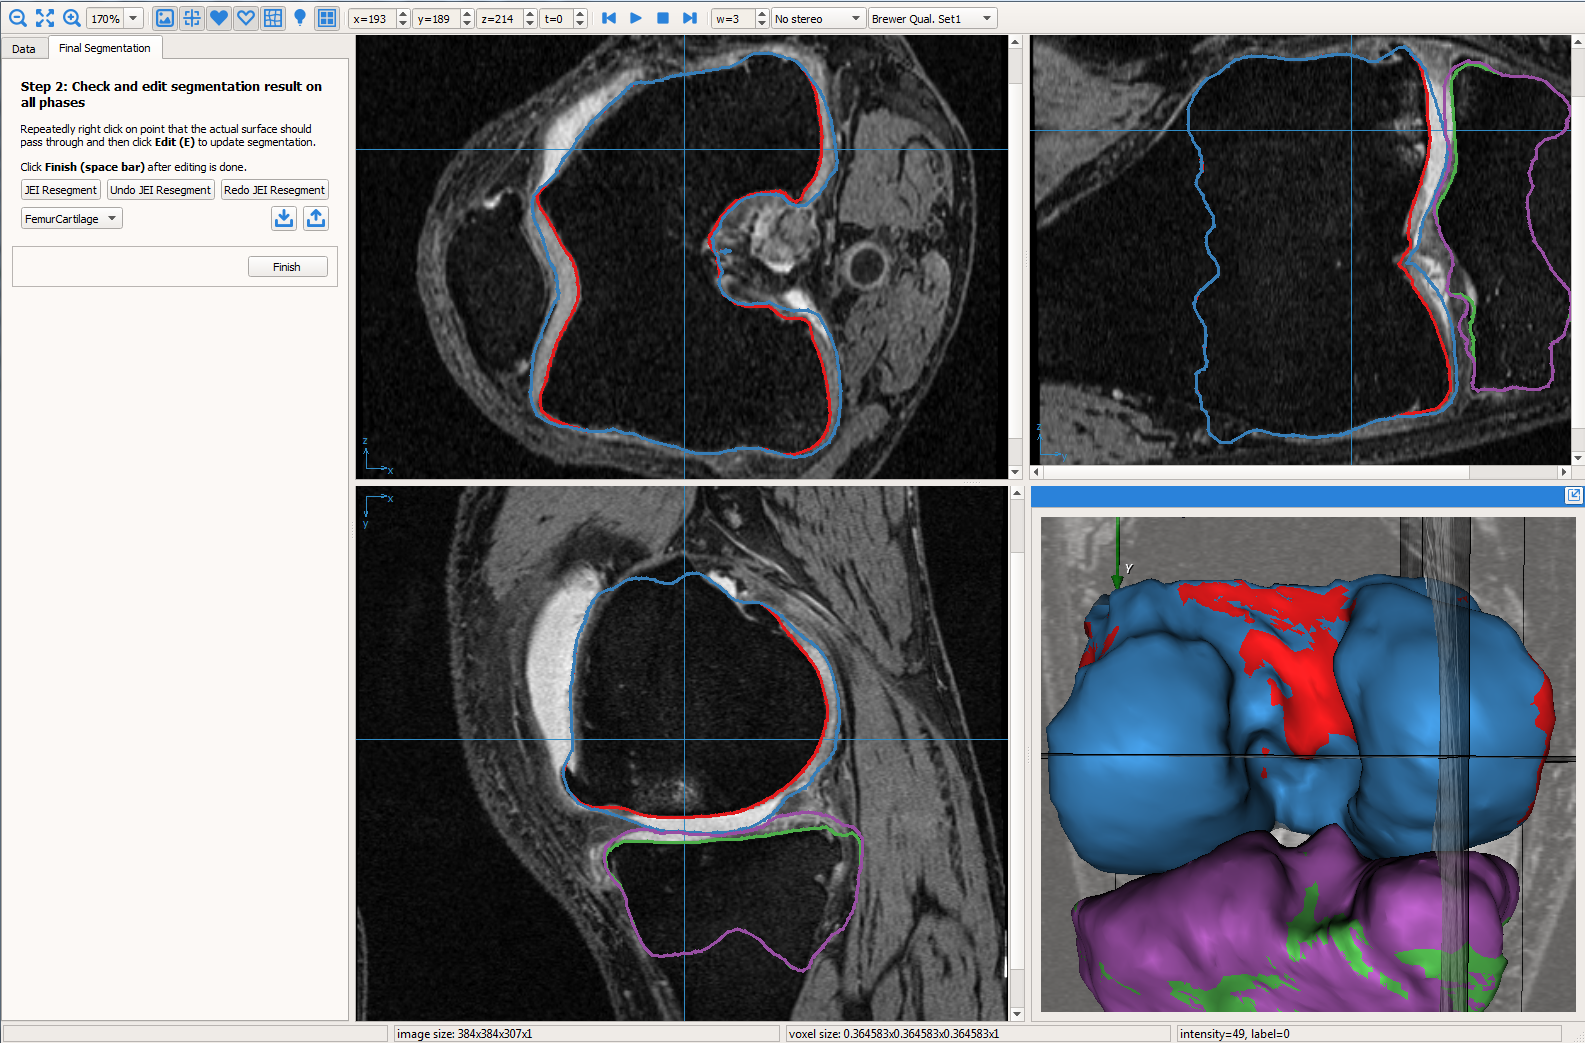
Task: Toggle the crosshair display button
Action: [x=192, y=18]
